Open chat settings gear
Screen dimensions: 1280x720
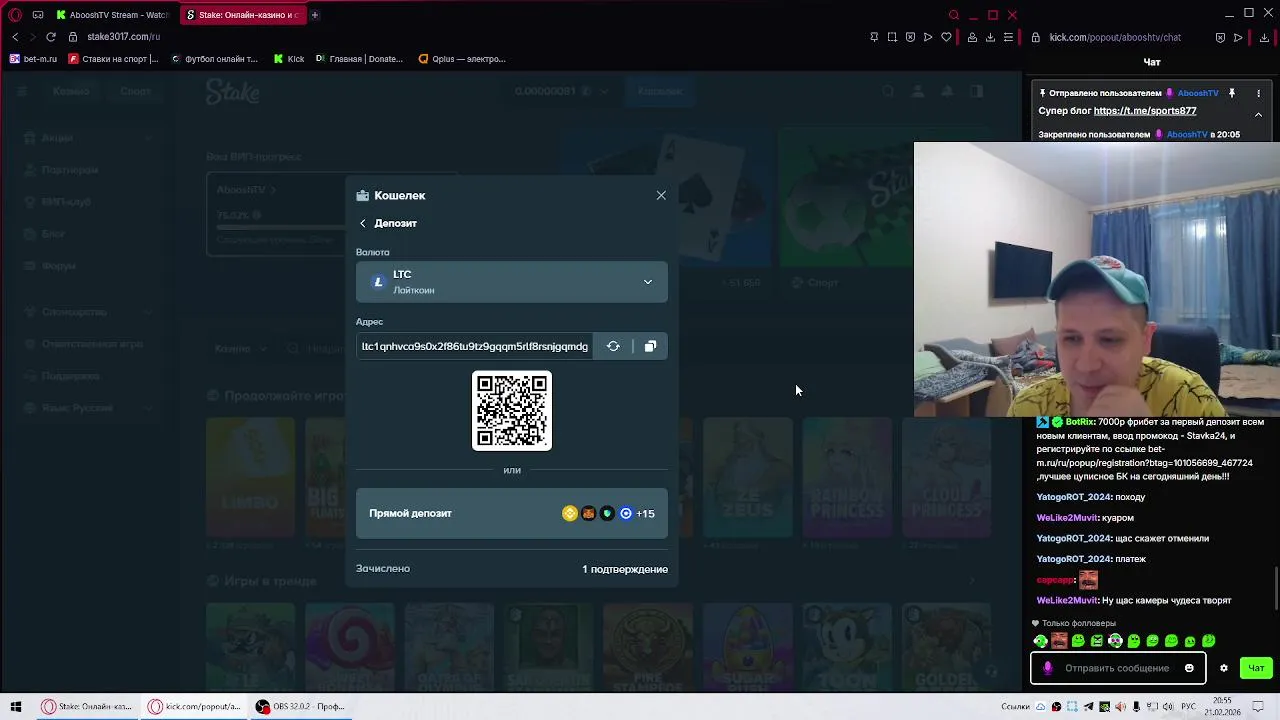(1223, 668)
